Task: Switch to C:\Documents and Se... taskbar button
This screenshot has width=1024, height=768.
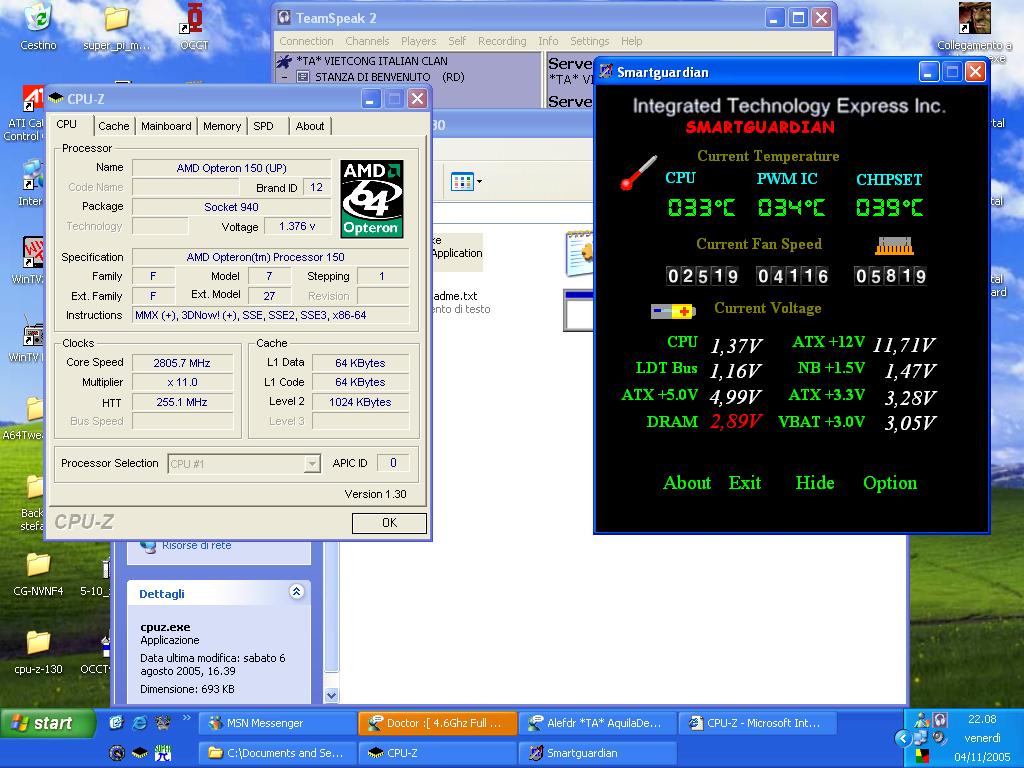Action: pyautogui.click(x=276, y=753)
